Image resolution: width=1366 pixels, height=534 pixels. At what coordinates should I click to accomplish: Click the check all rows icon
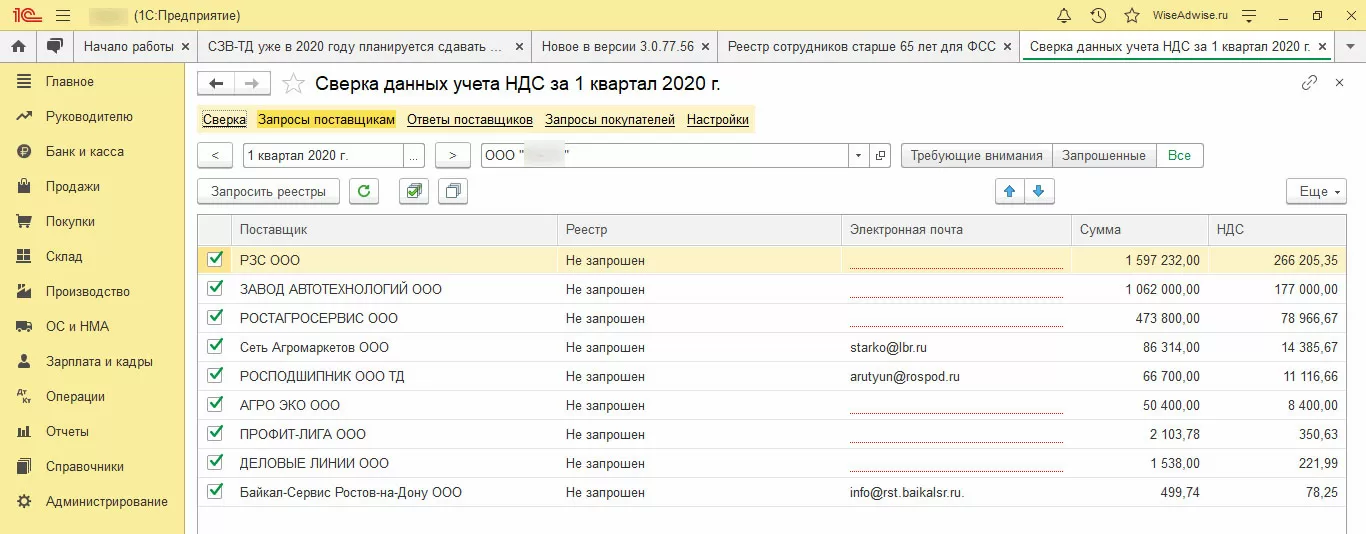413,191
